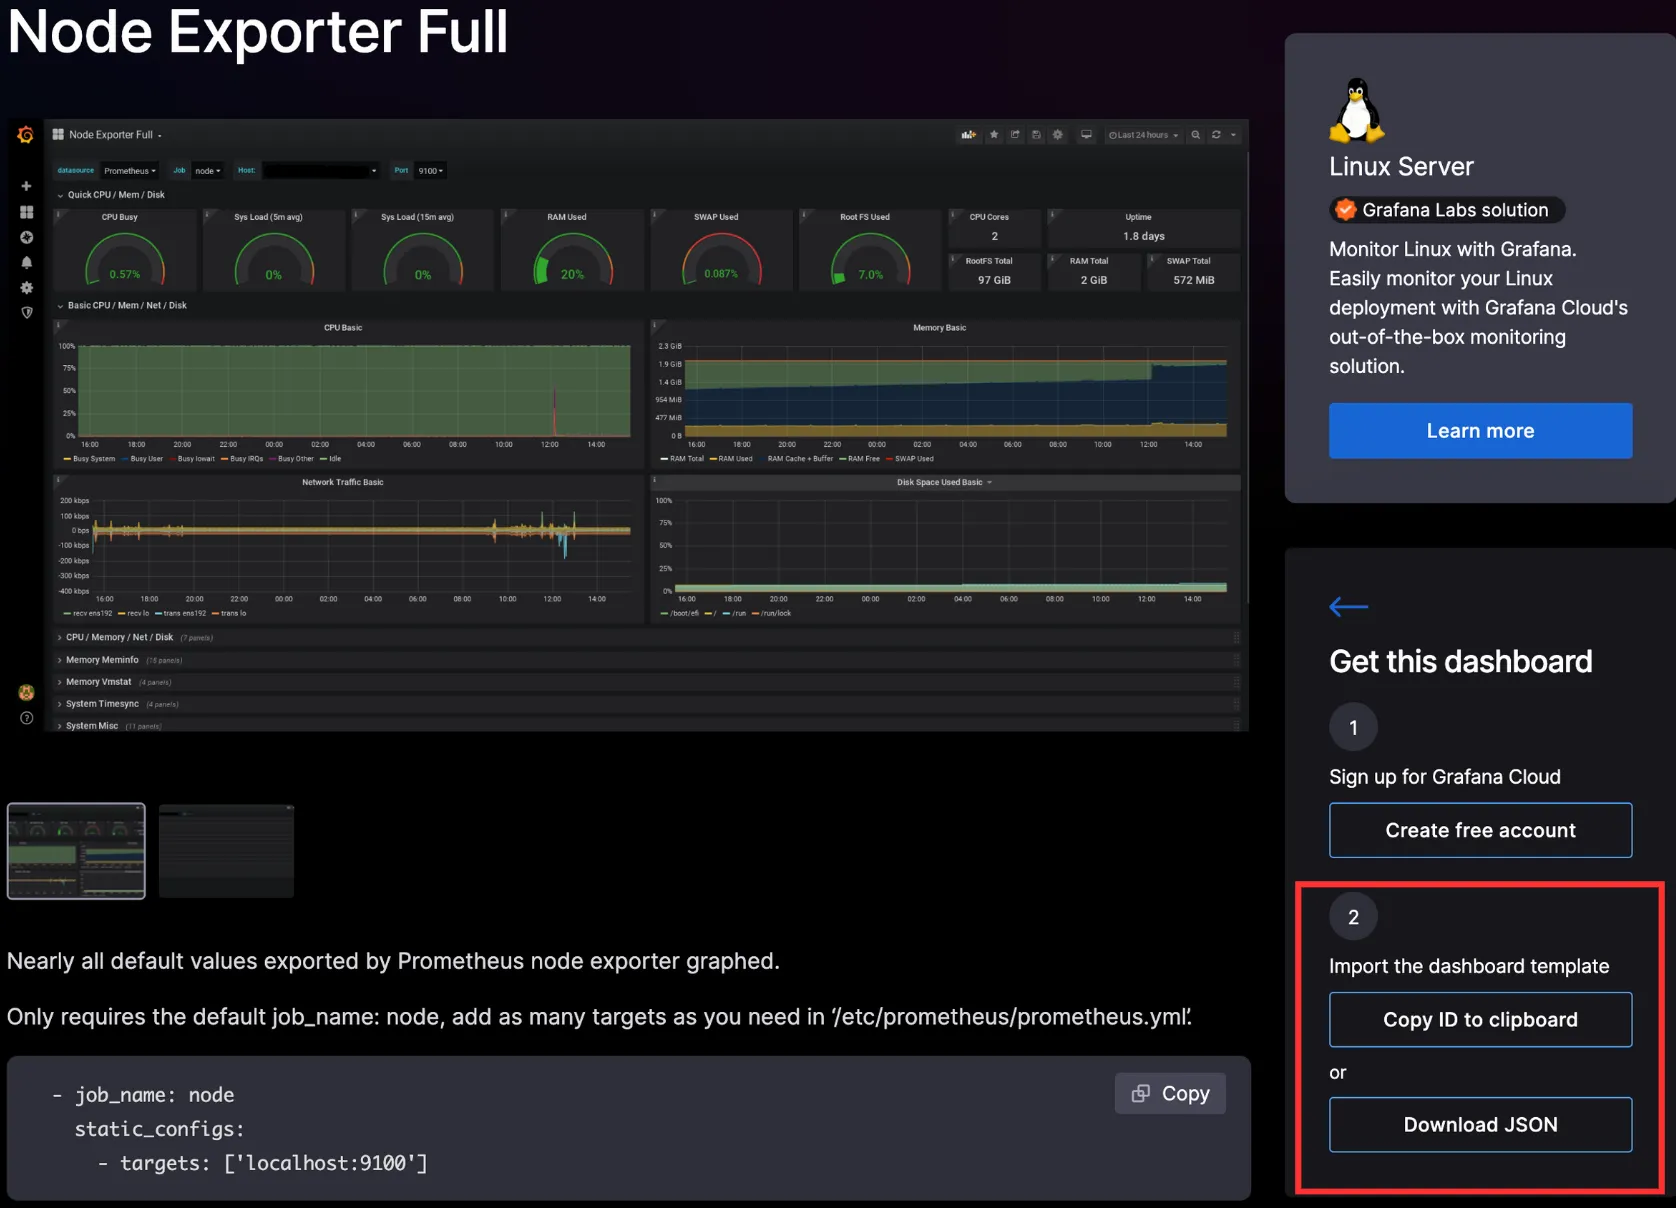Click the Download JSON button
This screenshot has width=1676, height=1208.
coord(1480,1125)
